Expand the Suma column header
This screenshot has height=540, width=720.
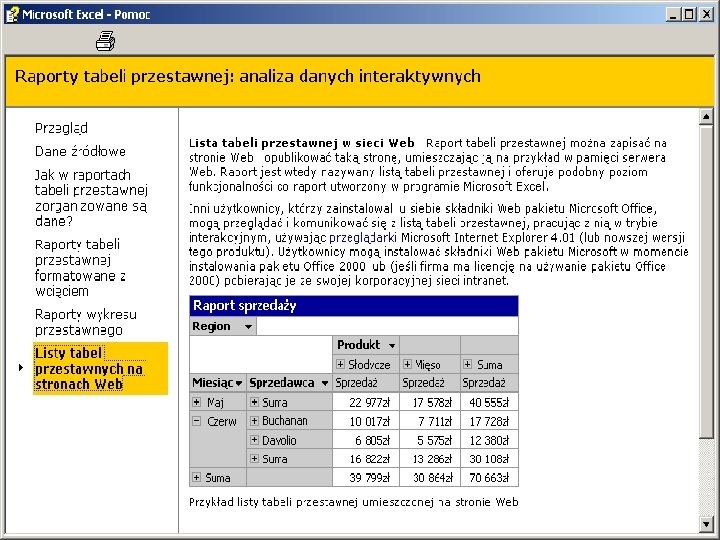click(x=467, y=364)
